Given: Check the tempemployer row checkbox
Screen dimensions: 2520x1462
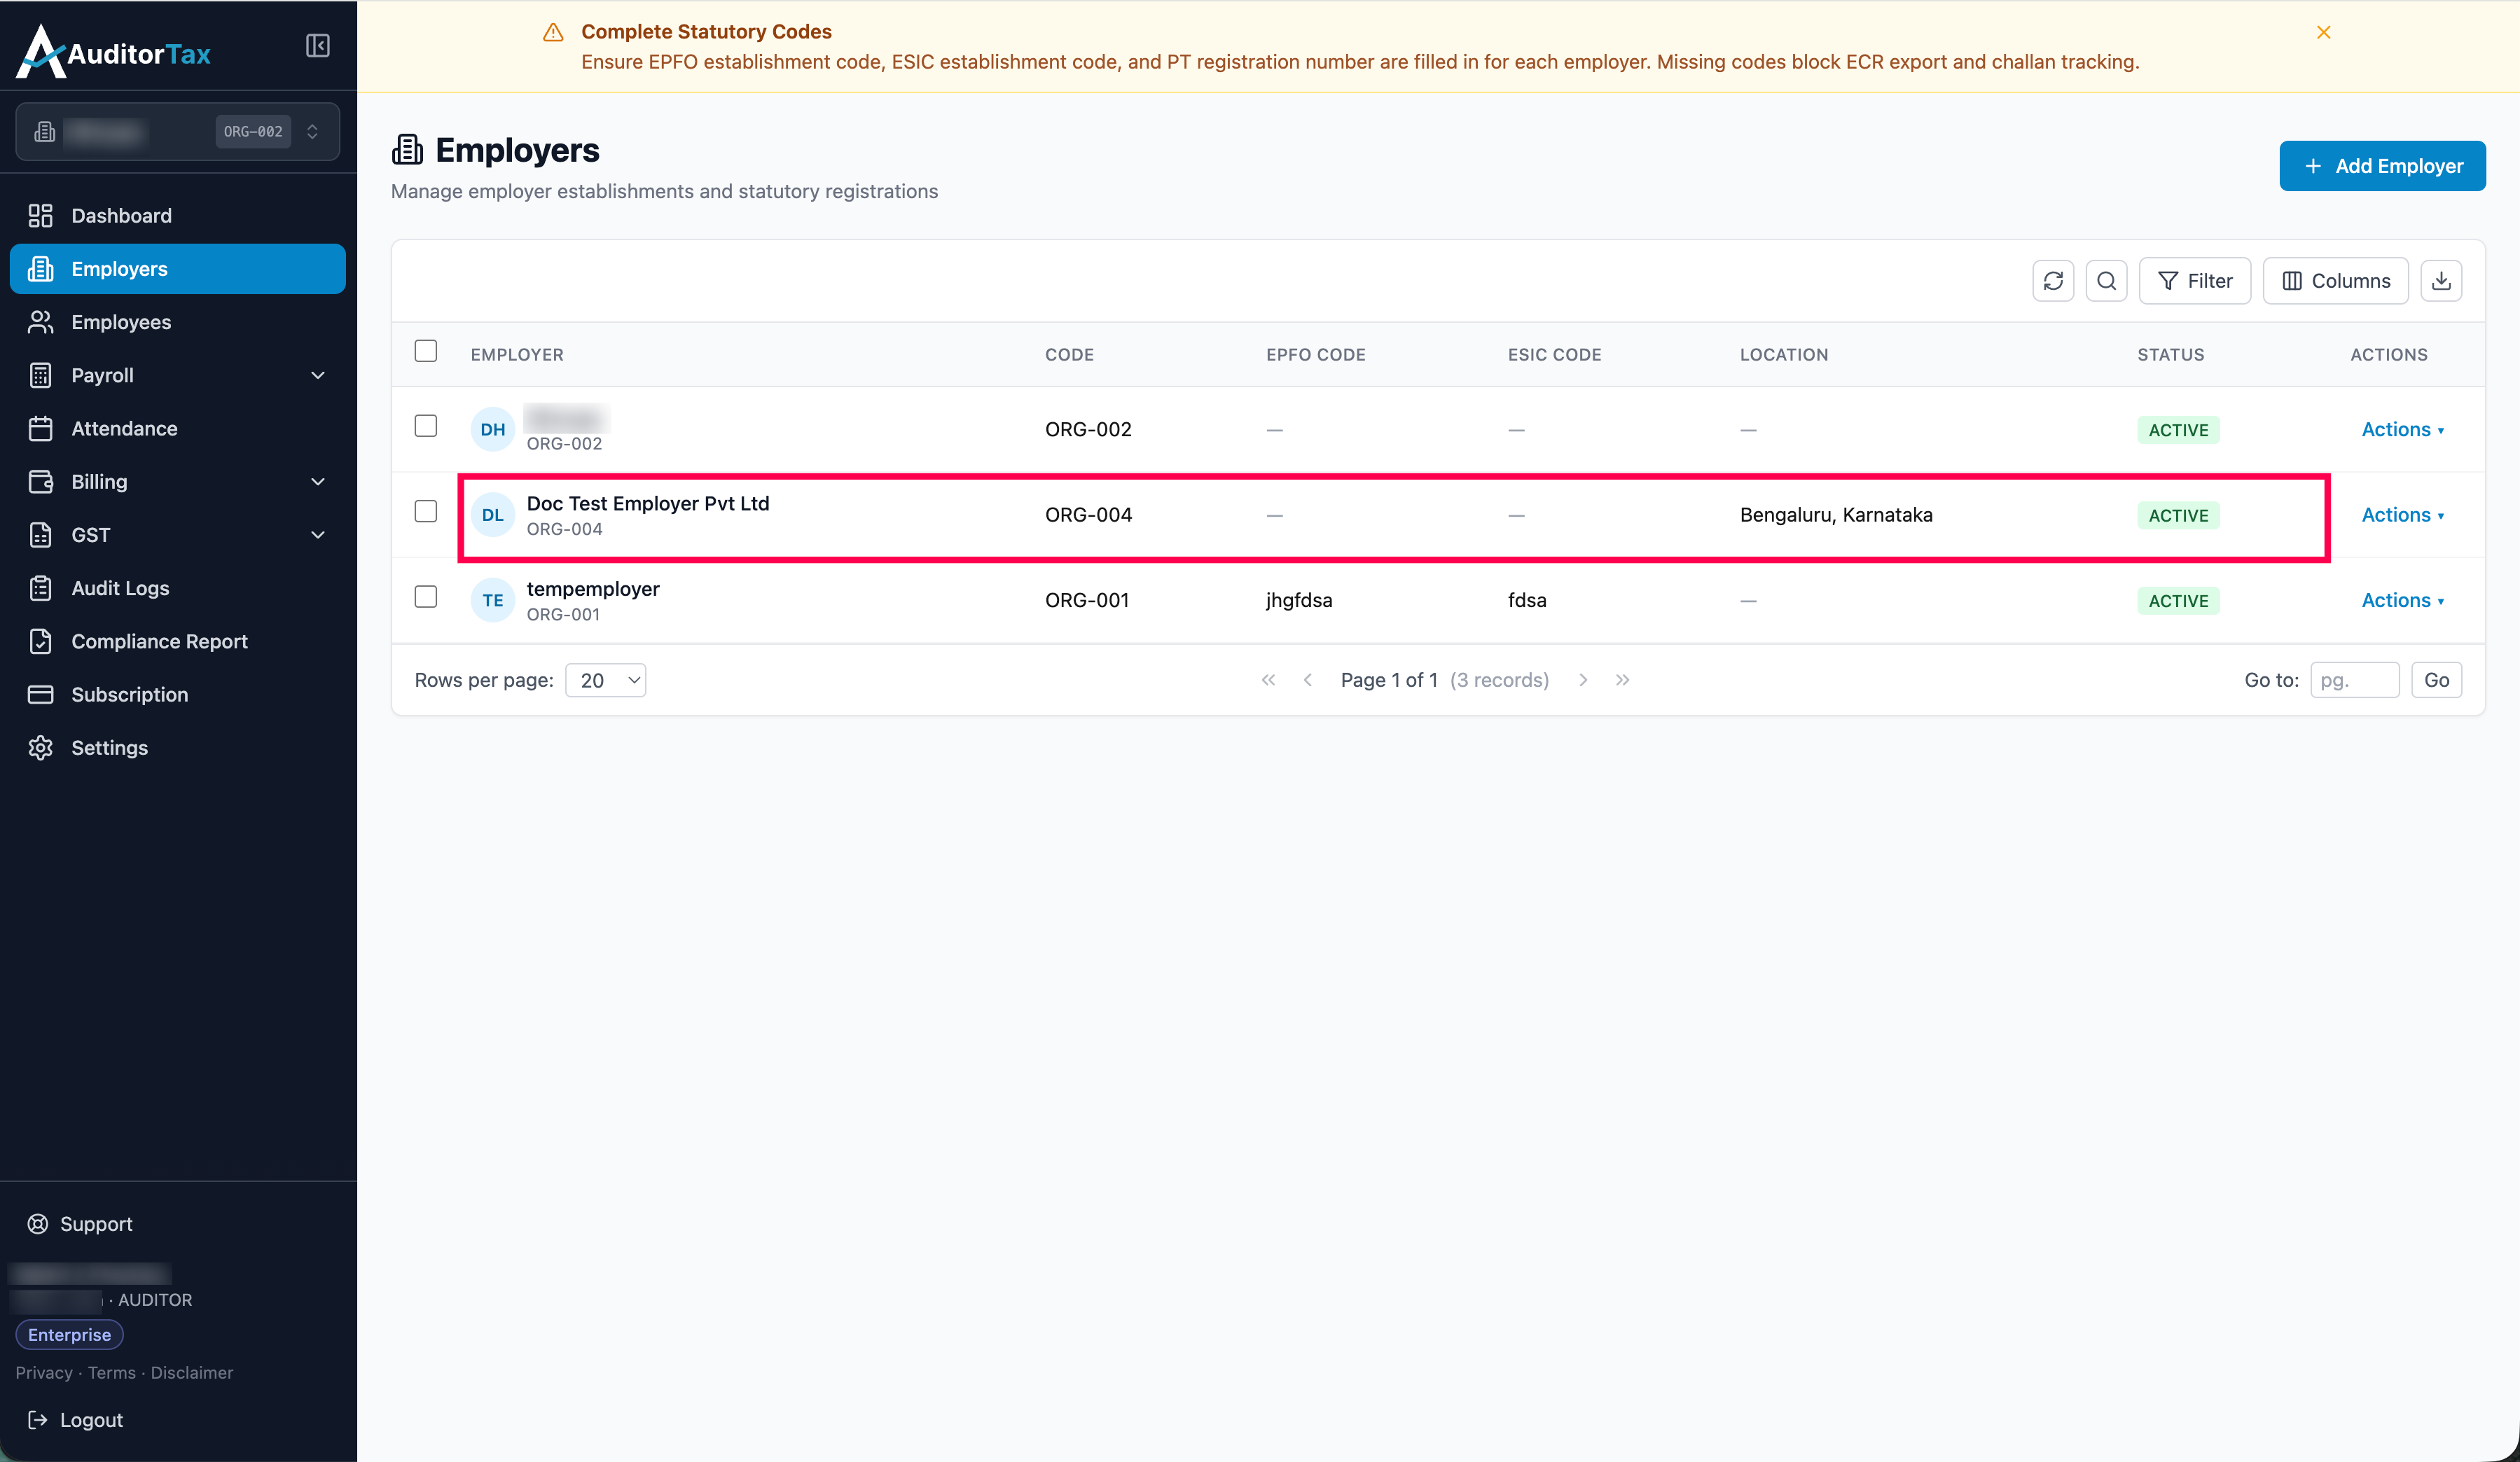Looking at the screenshot, I should click(x=426, y=597).
